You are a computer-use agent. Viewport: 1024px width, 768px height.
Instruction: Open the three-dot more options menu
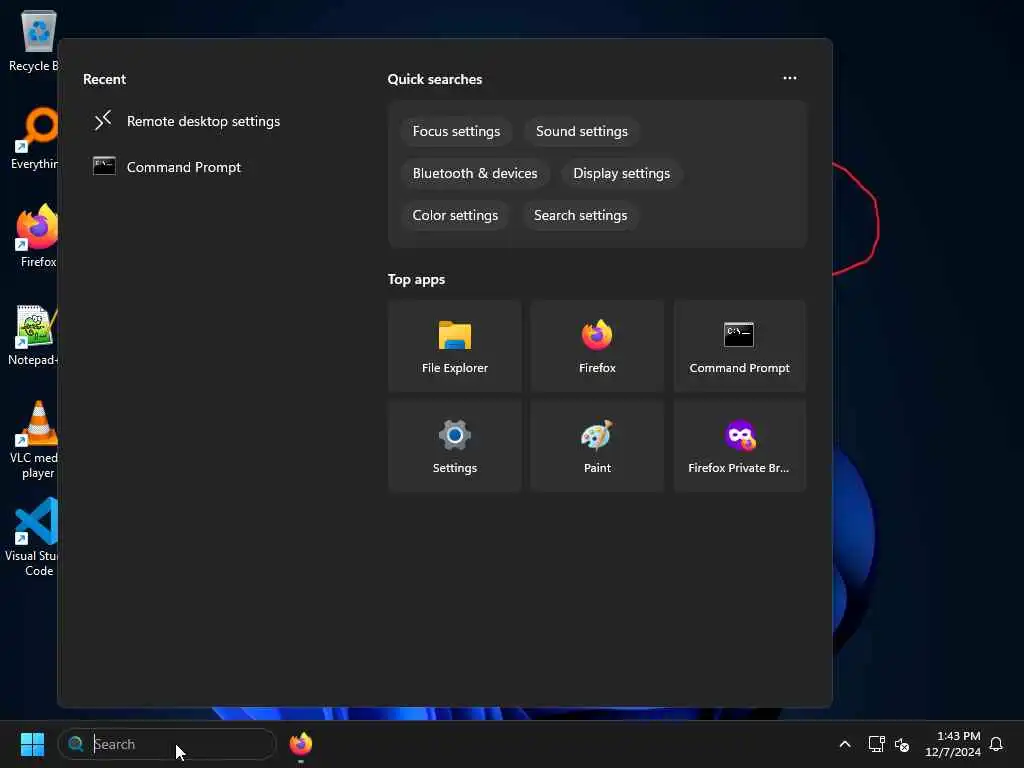pos(790,78)
